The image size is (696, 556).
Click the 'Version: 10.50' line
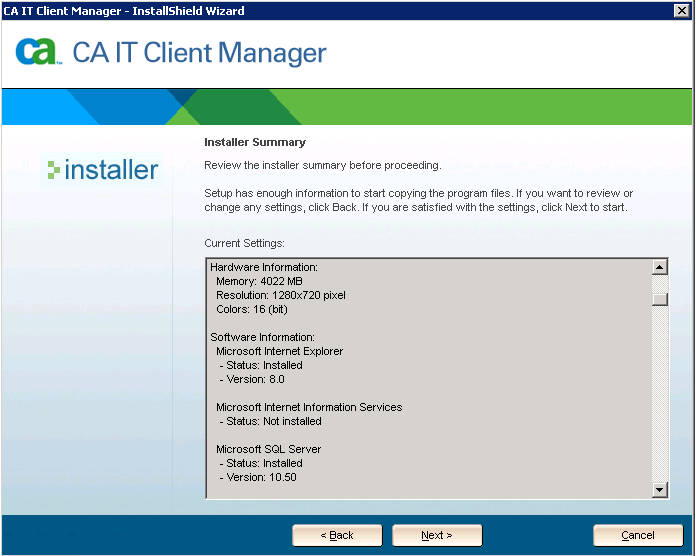pyautogui.click(x=258, y=477)
